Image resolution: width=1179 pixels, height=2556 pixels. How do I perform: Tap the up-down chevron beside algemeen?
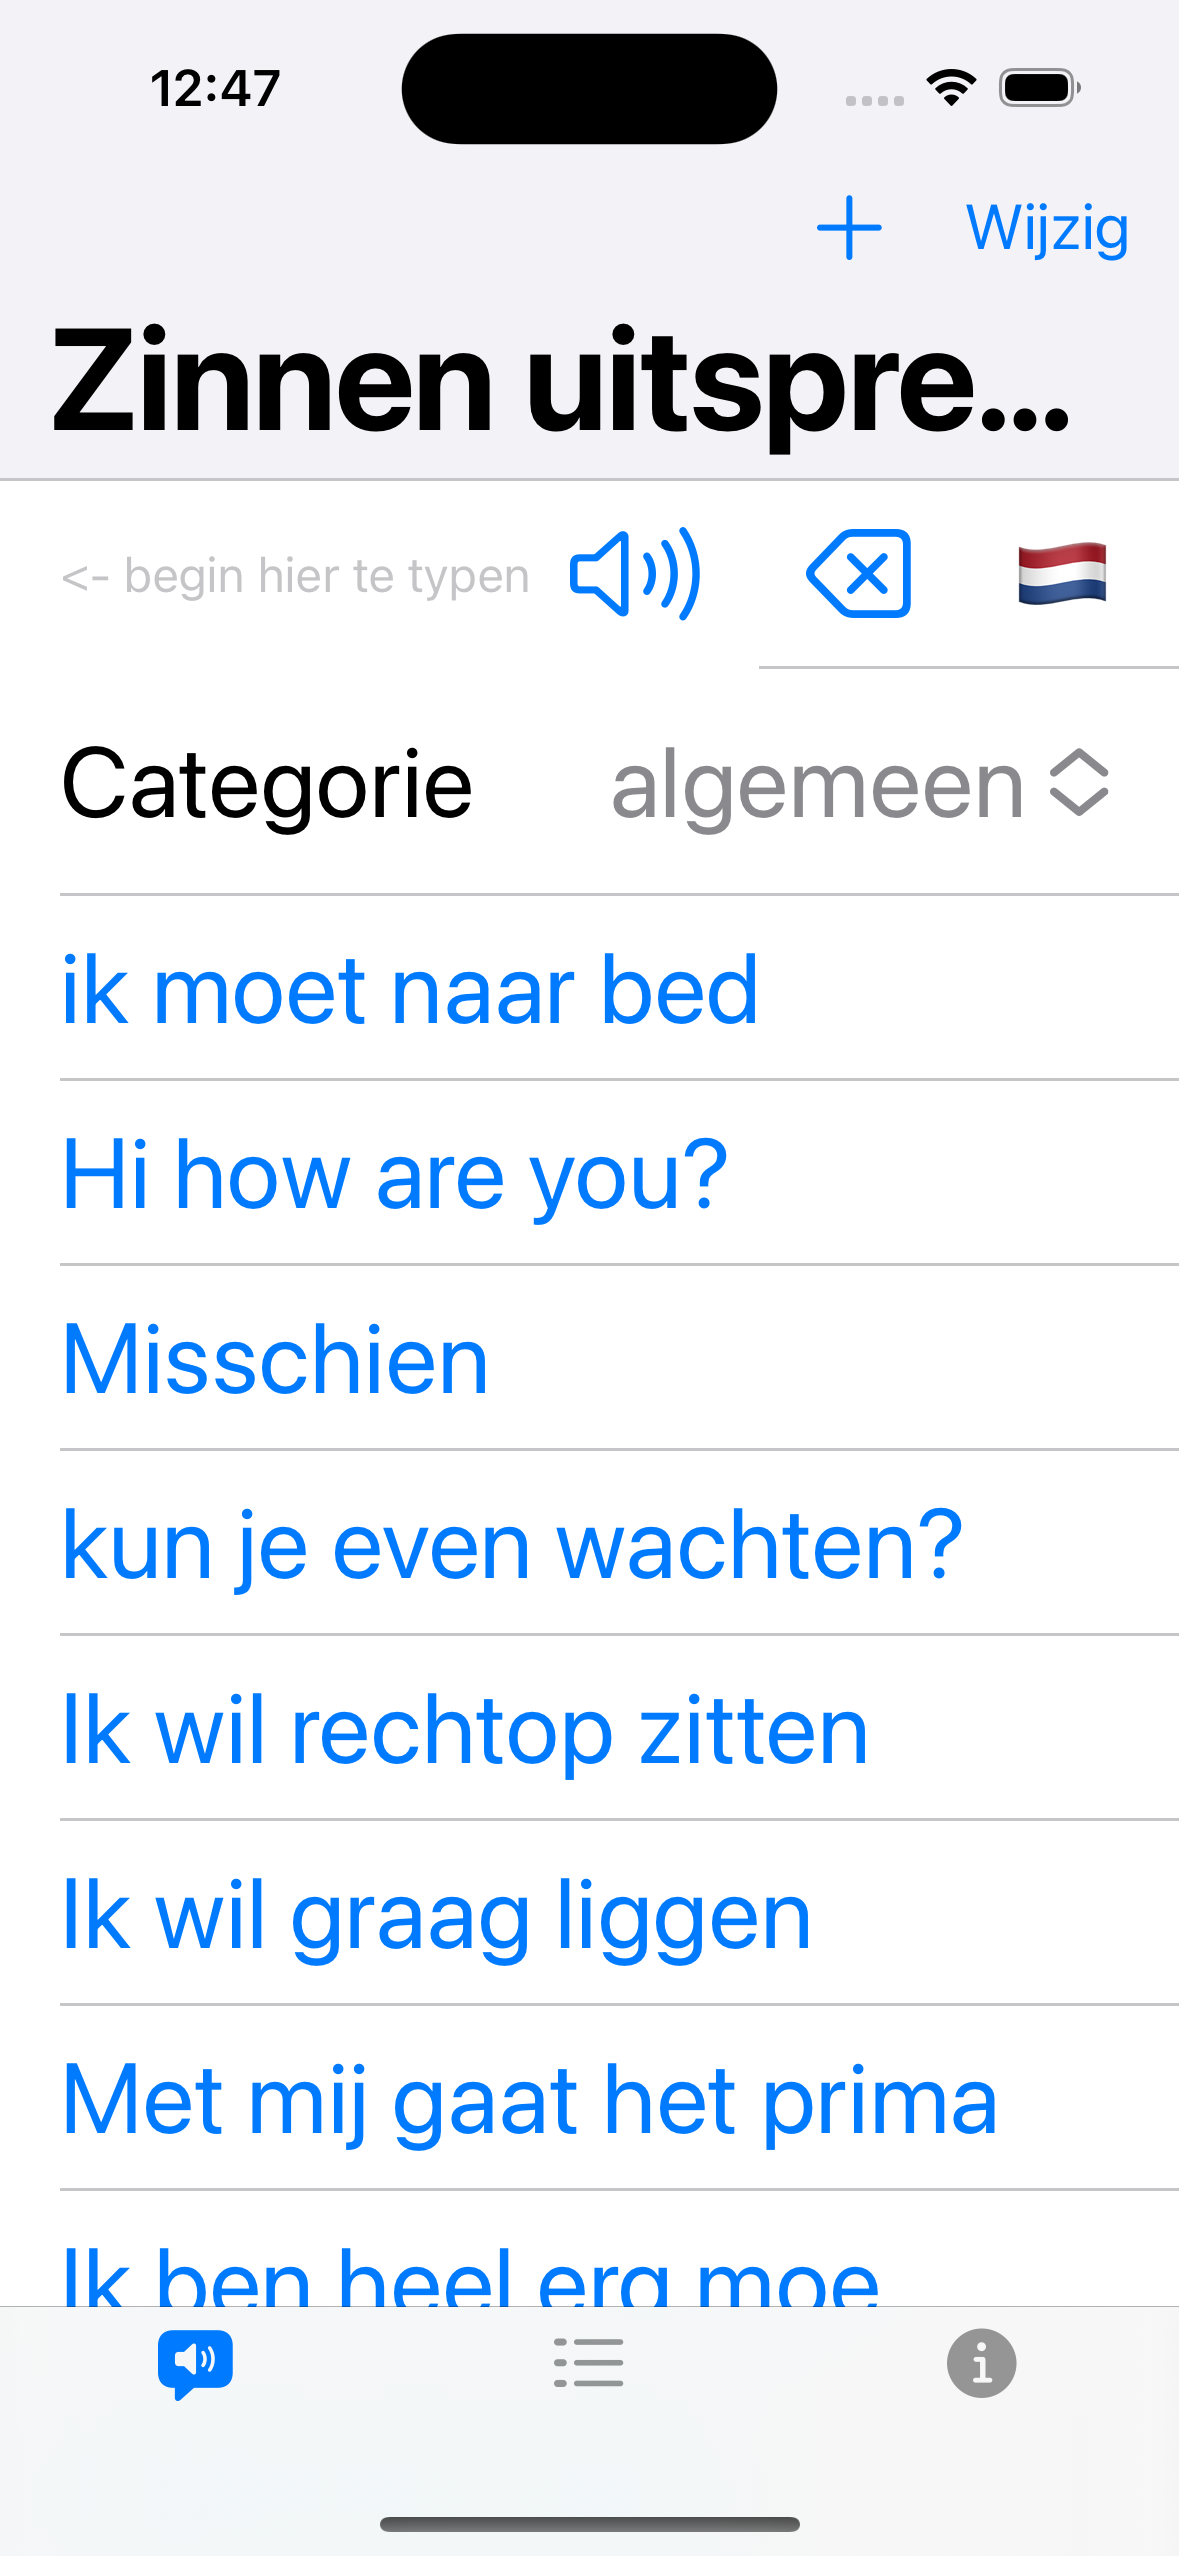(x=1079, y=783)
